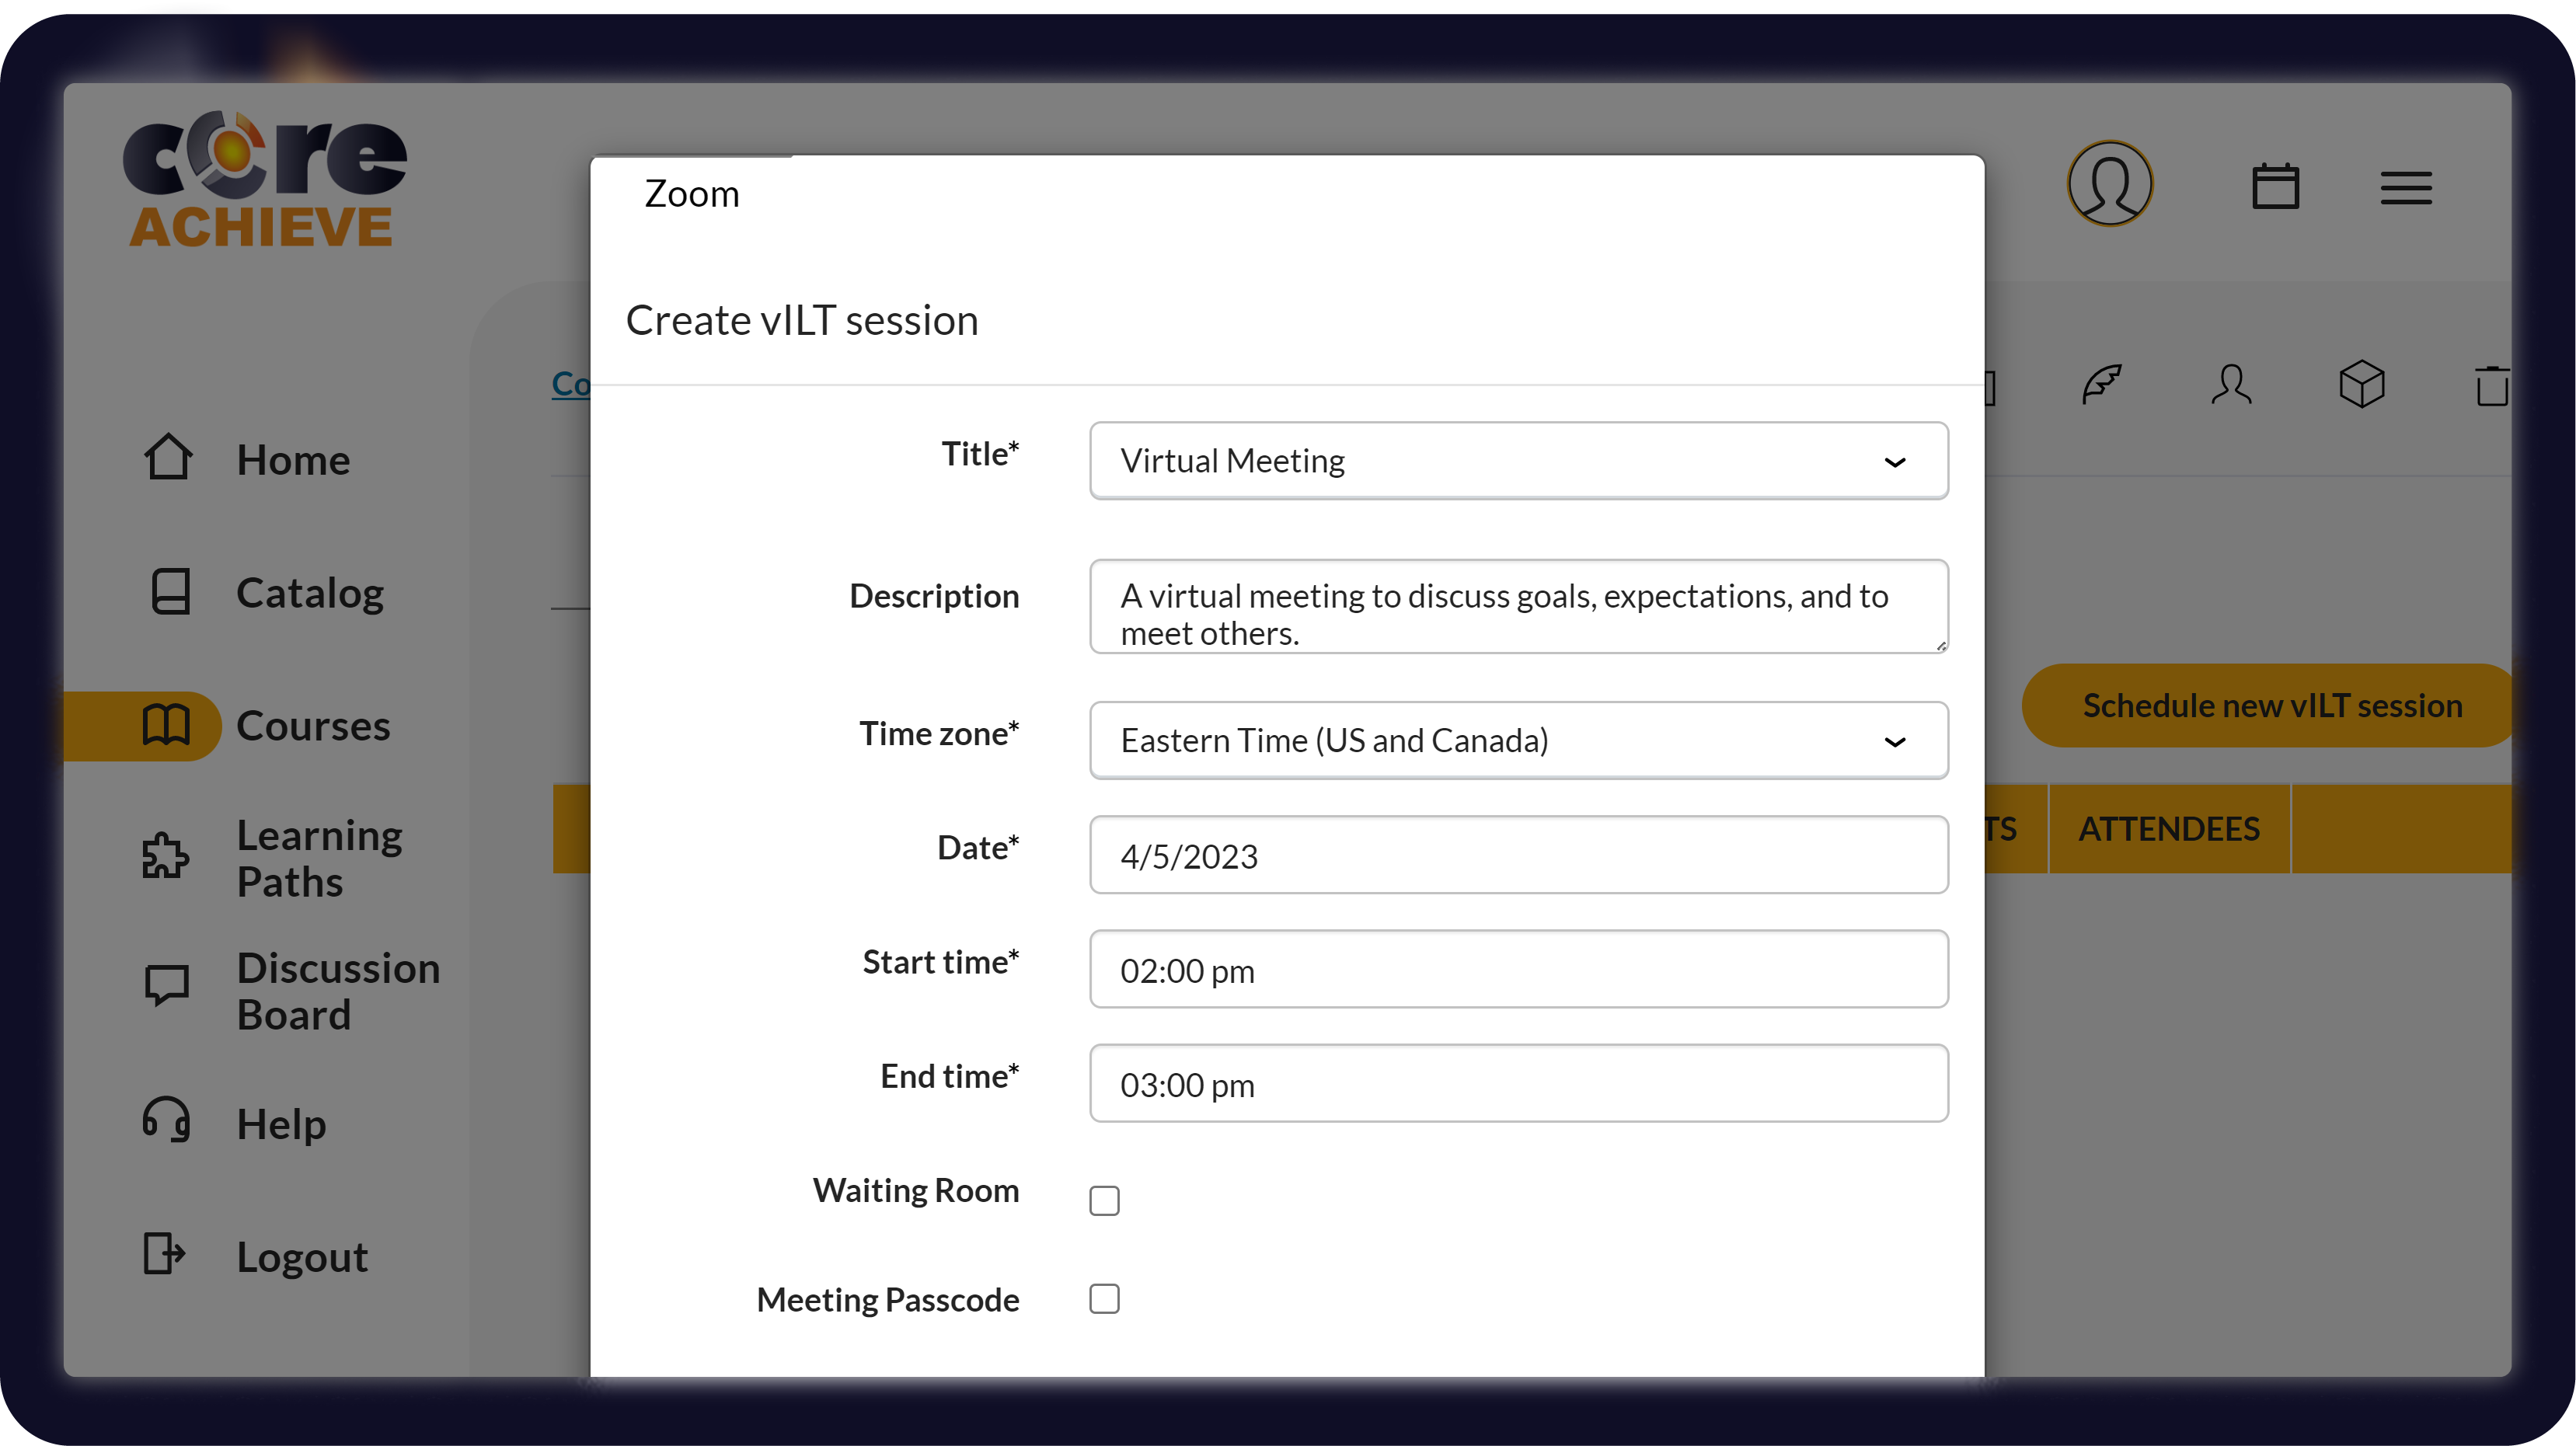Viewport: 2576px width, 1446px height.
Task: Click the Courses open-book icon
Action: [166, 725]
